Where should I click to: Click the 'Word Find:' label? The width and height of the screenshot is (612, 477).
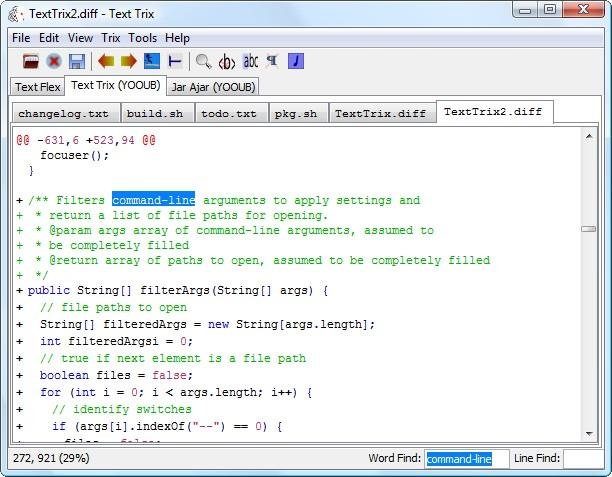coord(395,458)
